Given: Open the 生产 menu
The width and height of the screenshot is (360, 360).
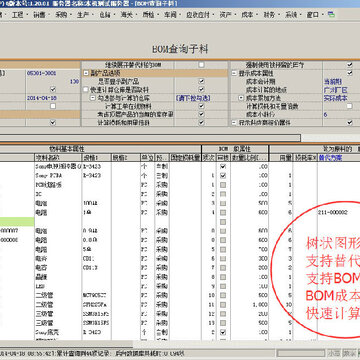Looking at the screenshot, I should click(x=83, y=15).
